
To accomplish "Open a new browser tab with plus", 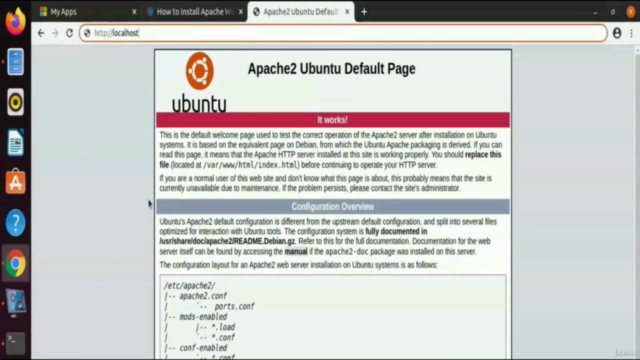I will 364,12.
